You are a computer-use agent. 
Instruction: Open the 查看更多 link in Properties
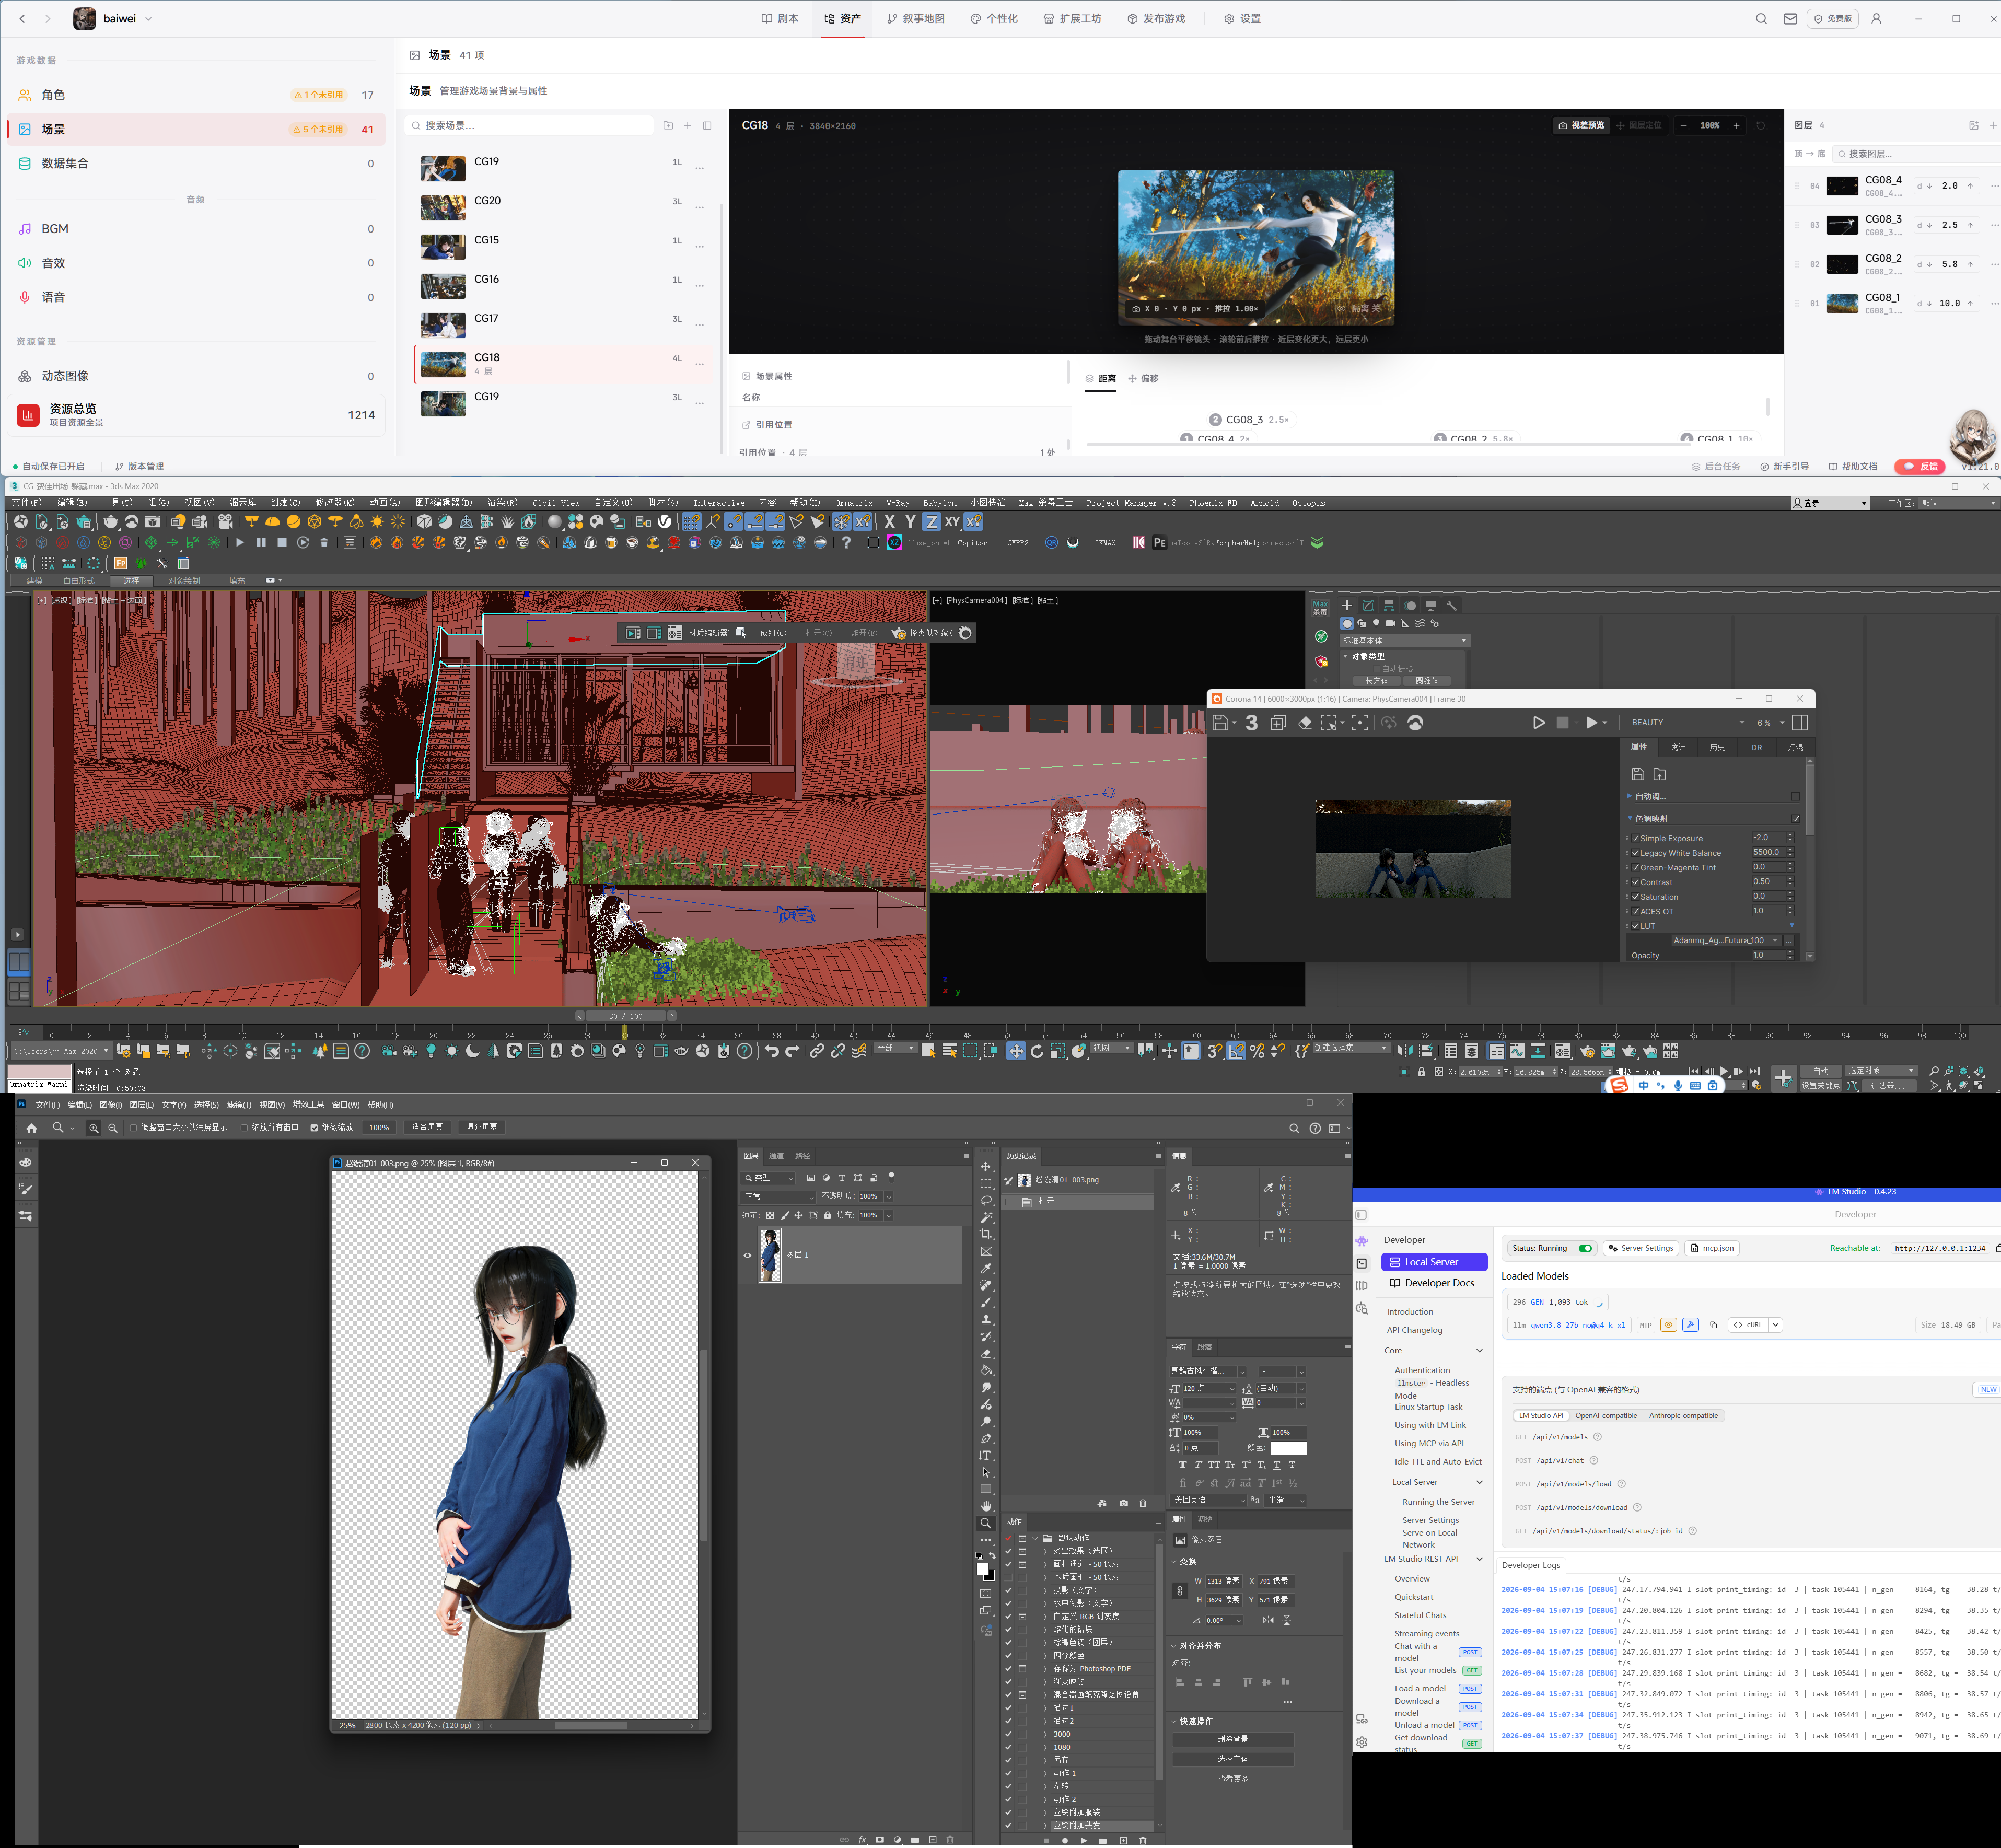[x=1233, y=1779]
